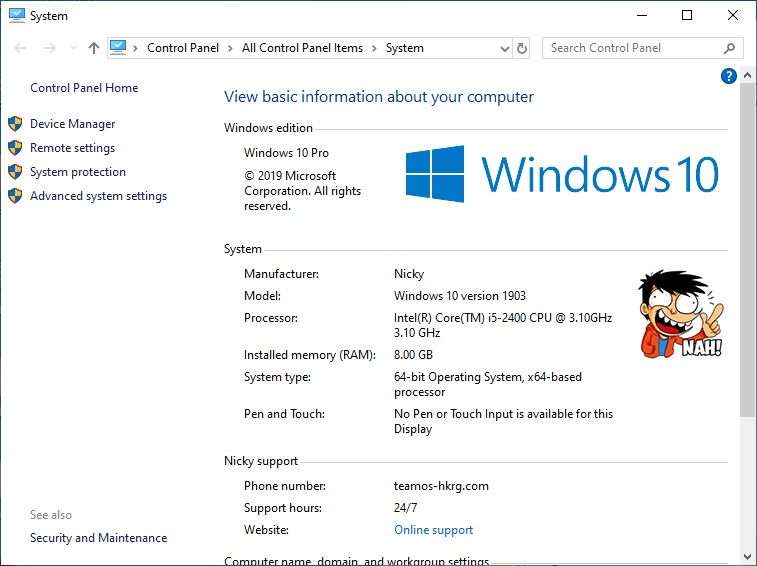Image resolution: width=757 pixels, height=566 pixels.
Task: Maximize the System window
Action: [687, 15]
